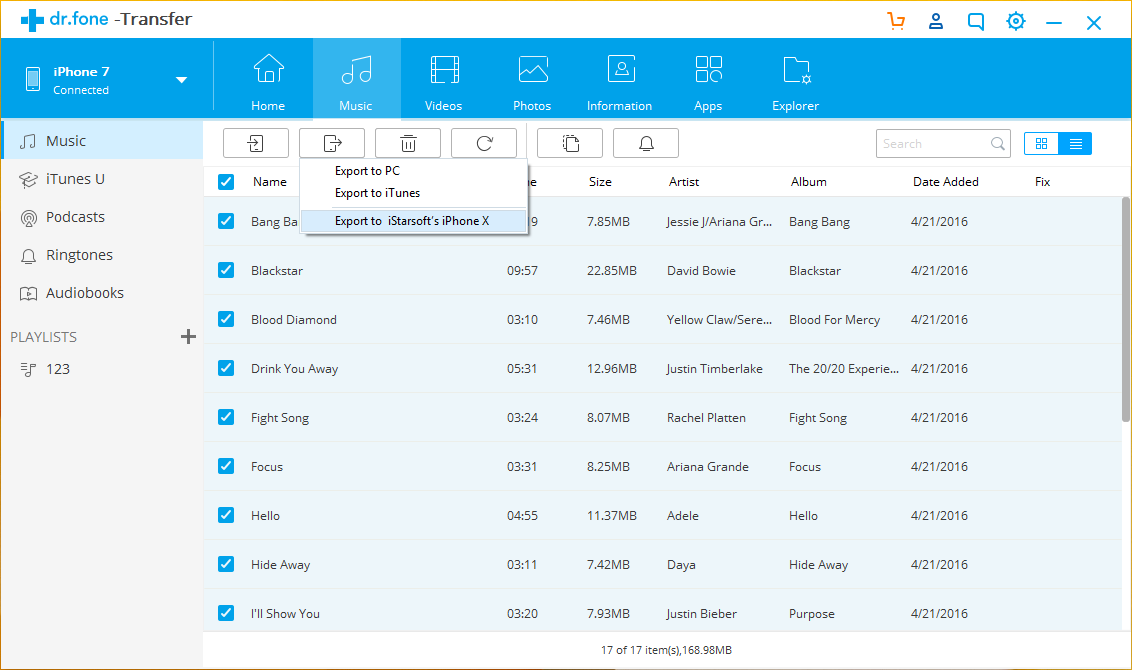Uncheck the Blood Diamond song checkbox
The height and width of the screenshot is (670, 1132).
[226, 319]
